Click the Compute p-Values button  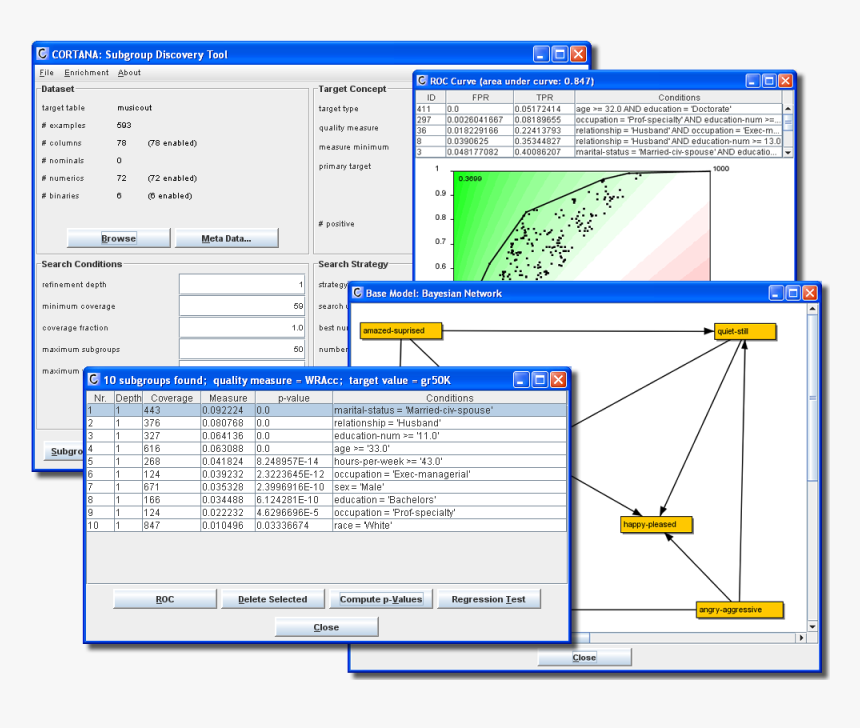381,599
